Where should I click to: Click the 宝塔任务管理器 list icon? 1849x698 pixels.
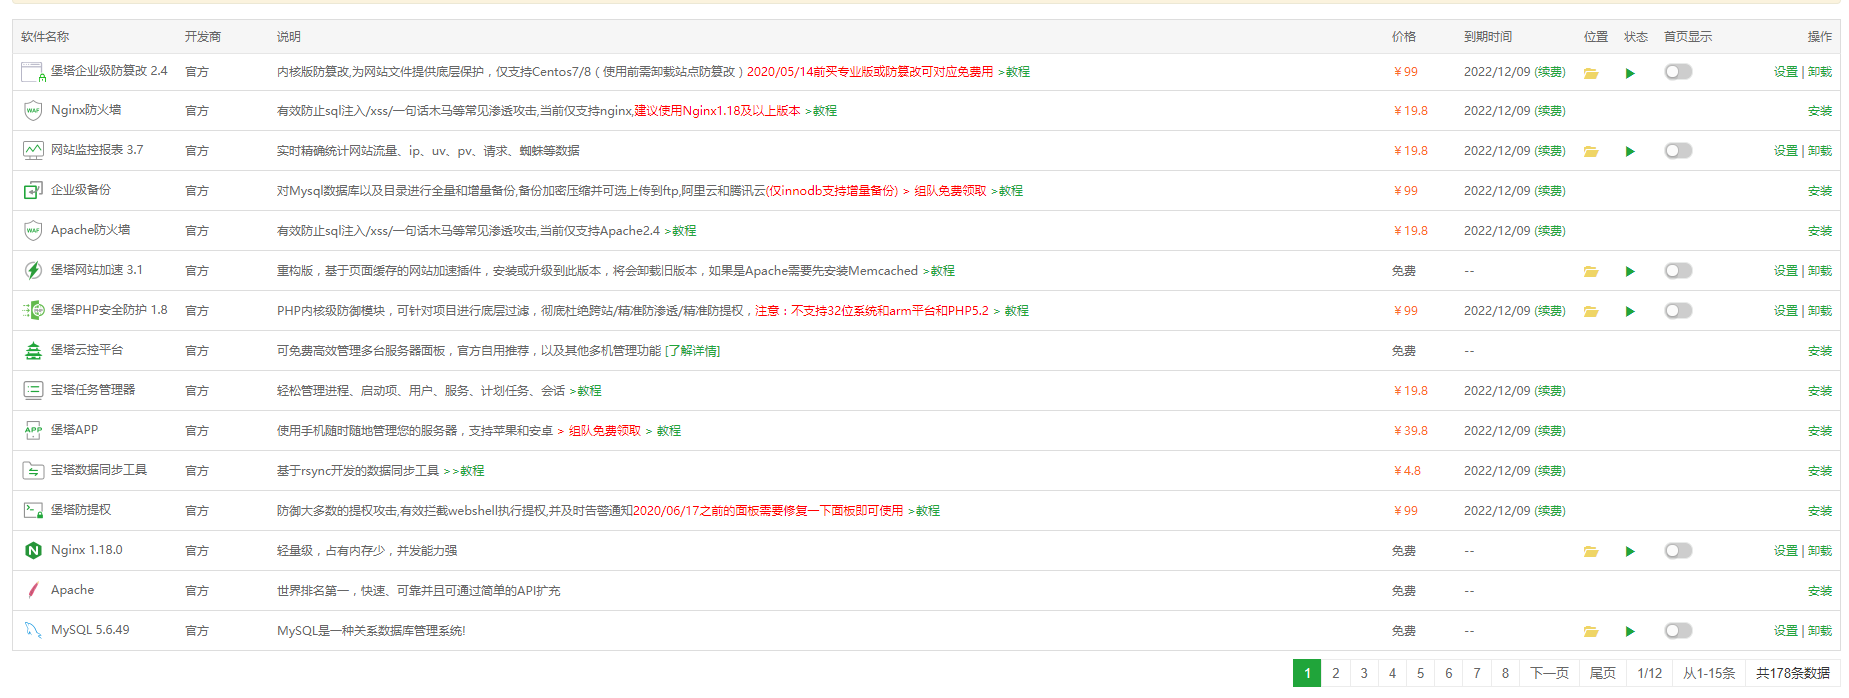coord(33,390)
